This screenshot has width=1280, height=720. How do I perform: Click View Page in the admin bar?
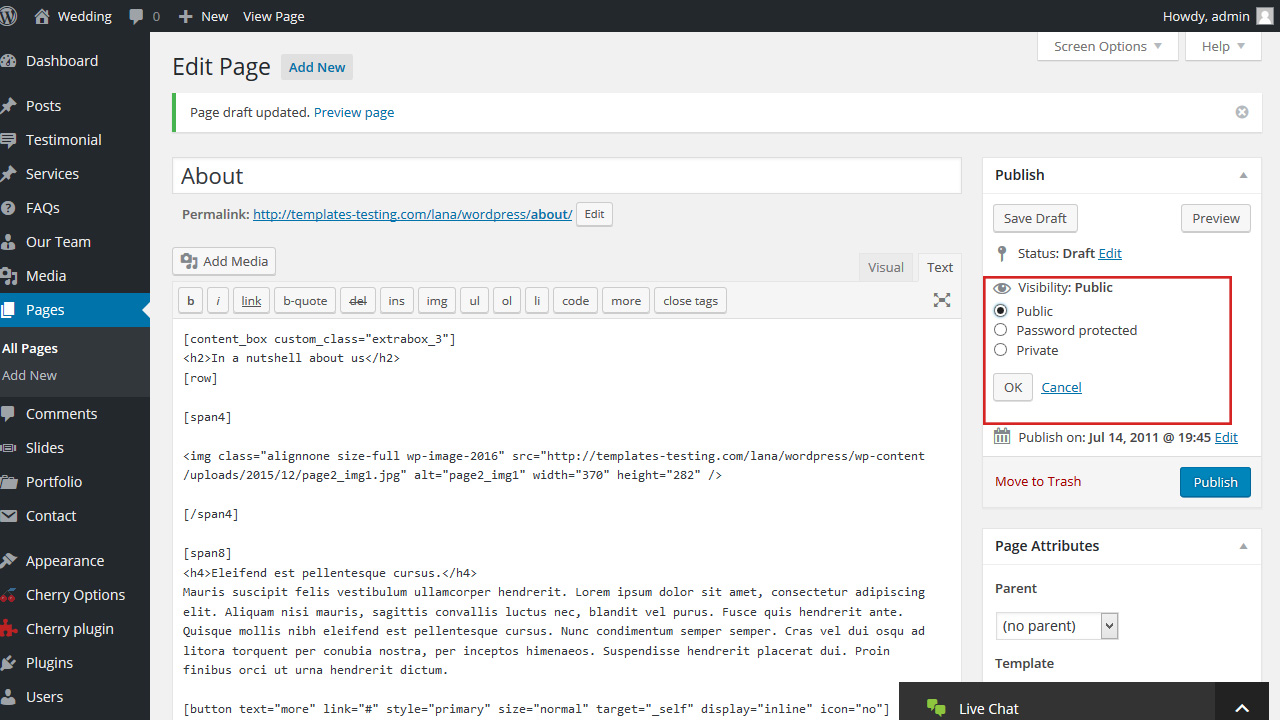[x=274, y=16]
